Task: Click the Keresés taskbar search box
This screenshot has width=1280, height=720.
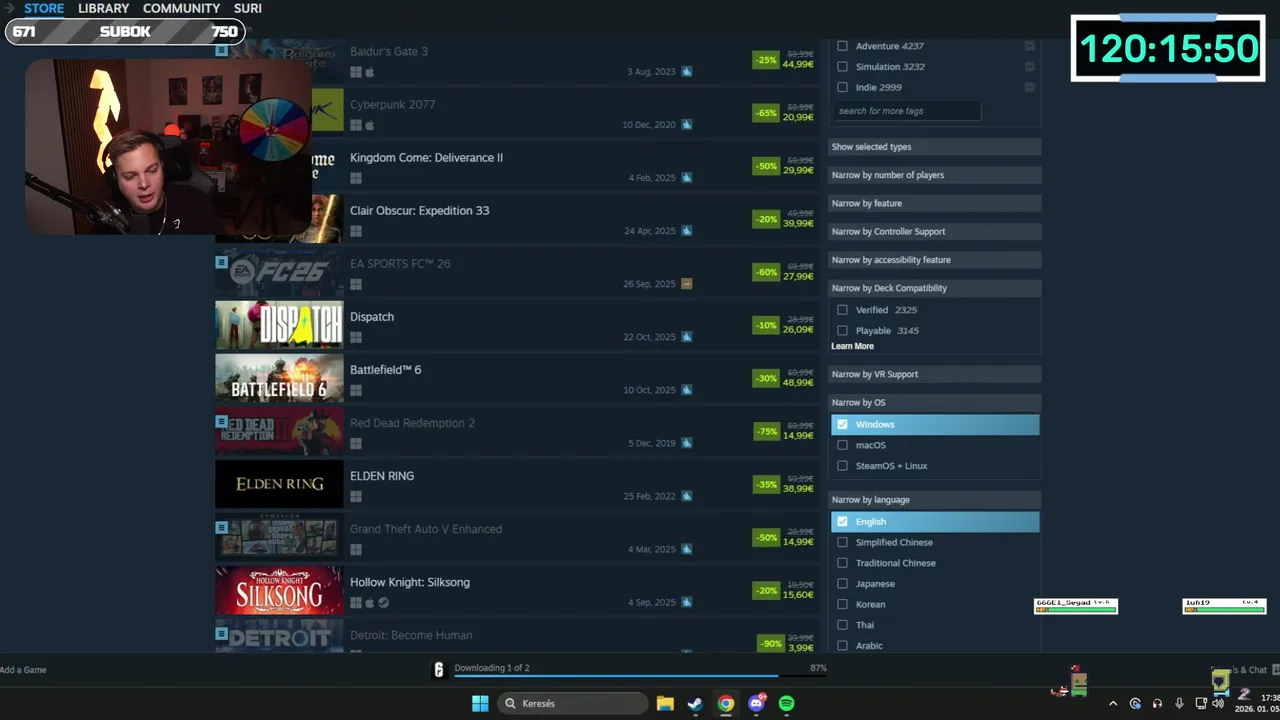Action: coord(573,704)
